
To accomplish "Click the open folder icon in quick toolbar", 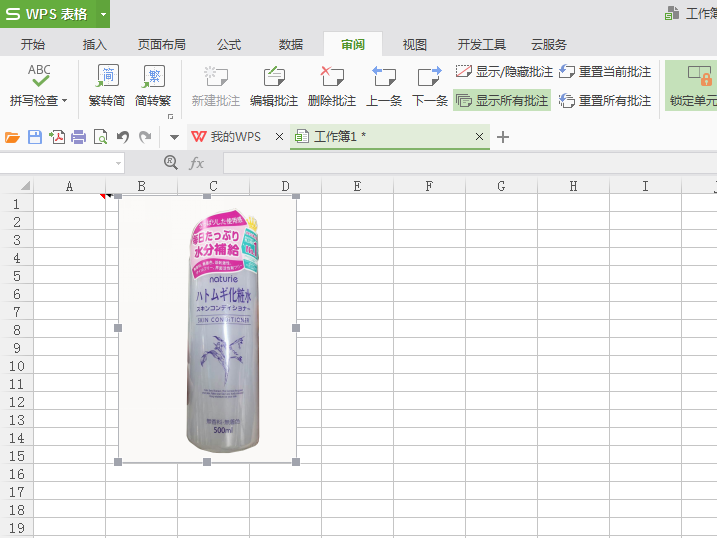I will coord(12,137).
